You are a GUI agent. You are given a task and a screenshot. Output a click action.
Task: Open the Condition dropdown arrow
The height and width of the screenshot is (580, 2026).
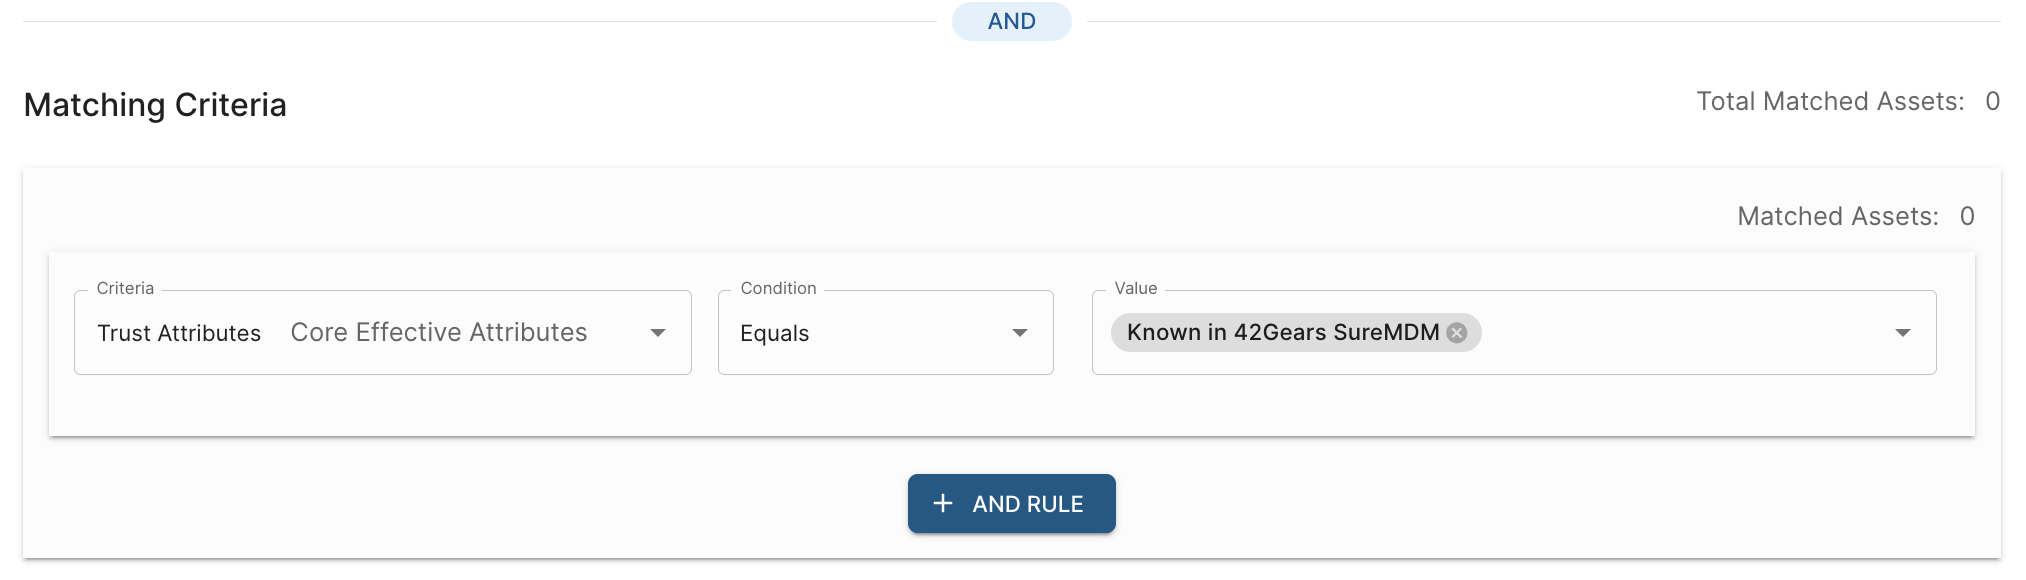click(1020, 333)
